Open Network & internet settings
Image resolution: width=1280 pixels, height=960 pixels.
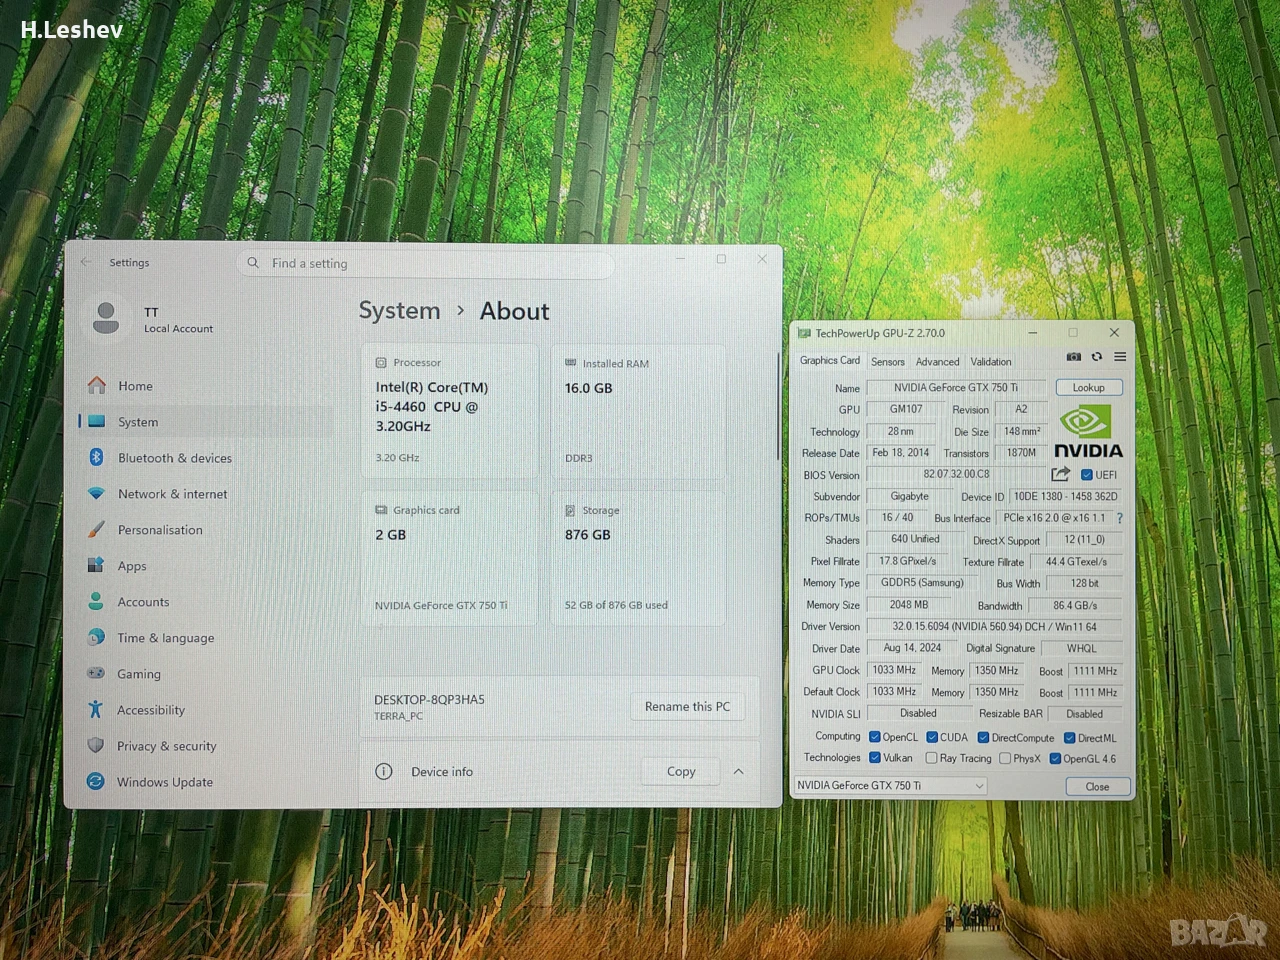point(172,494)
